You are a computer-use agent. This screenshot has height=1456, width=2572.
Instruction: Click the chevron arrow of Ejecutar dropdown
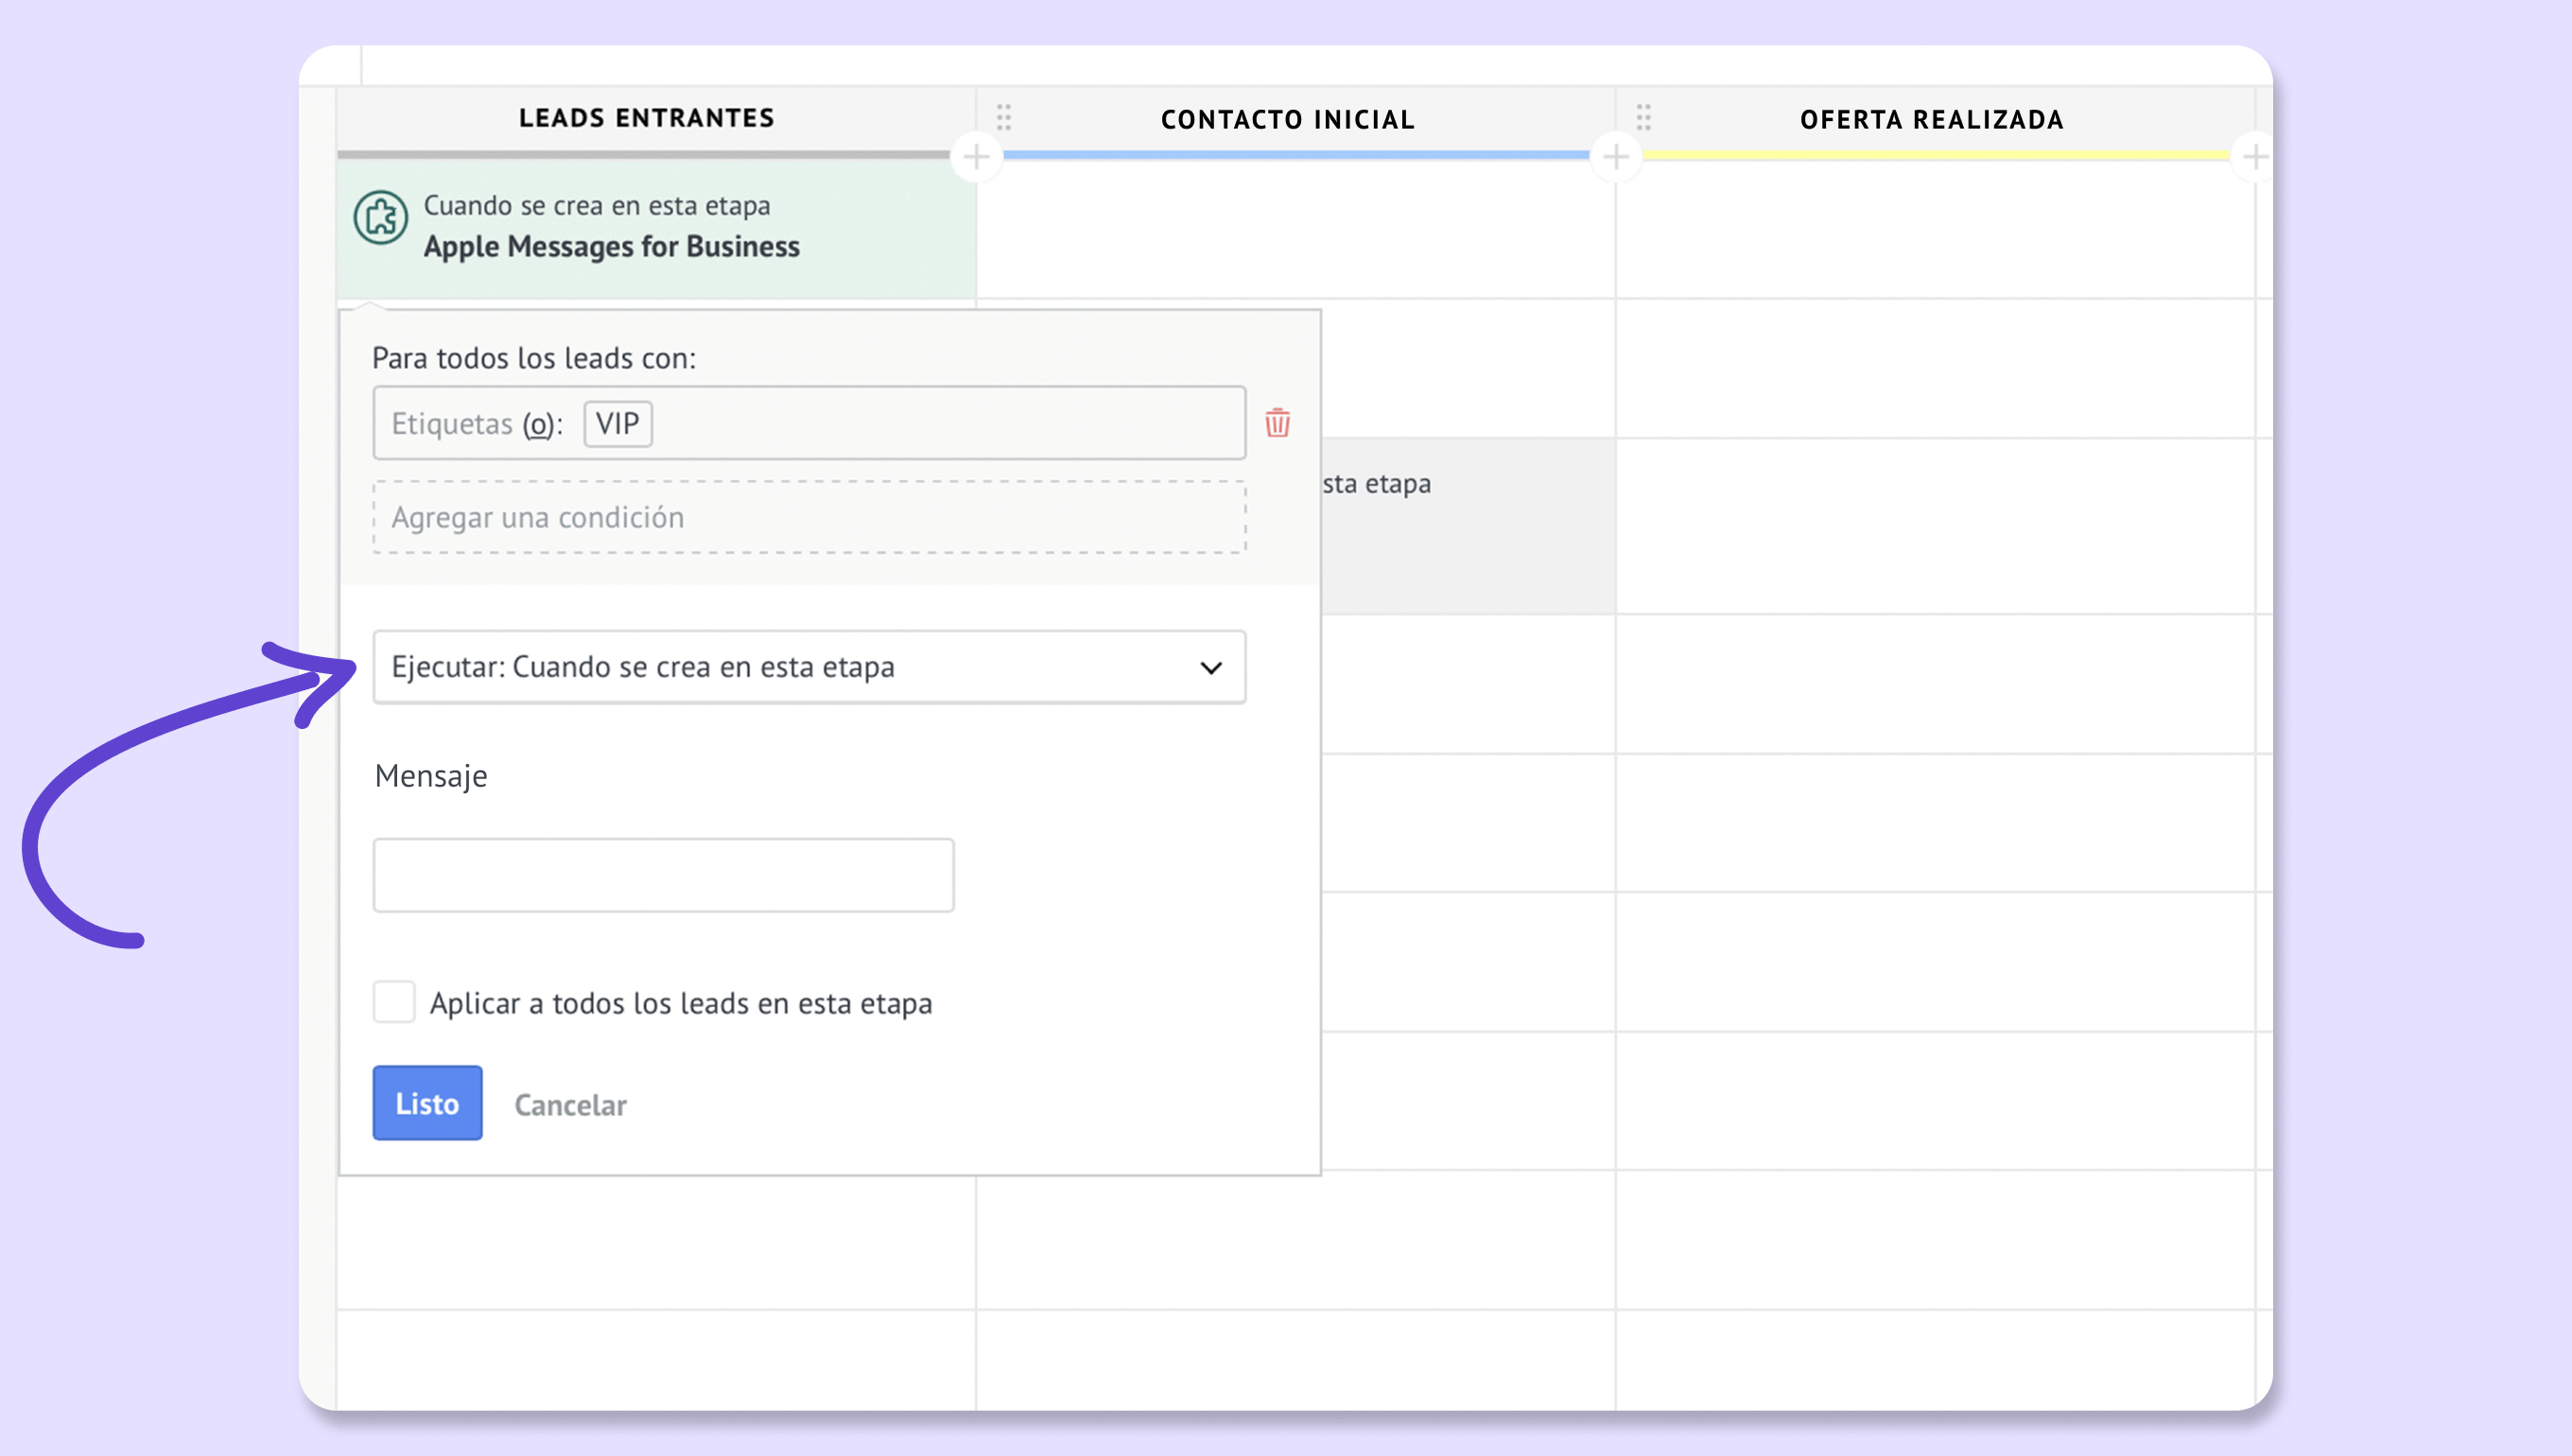1211,668
